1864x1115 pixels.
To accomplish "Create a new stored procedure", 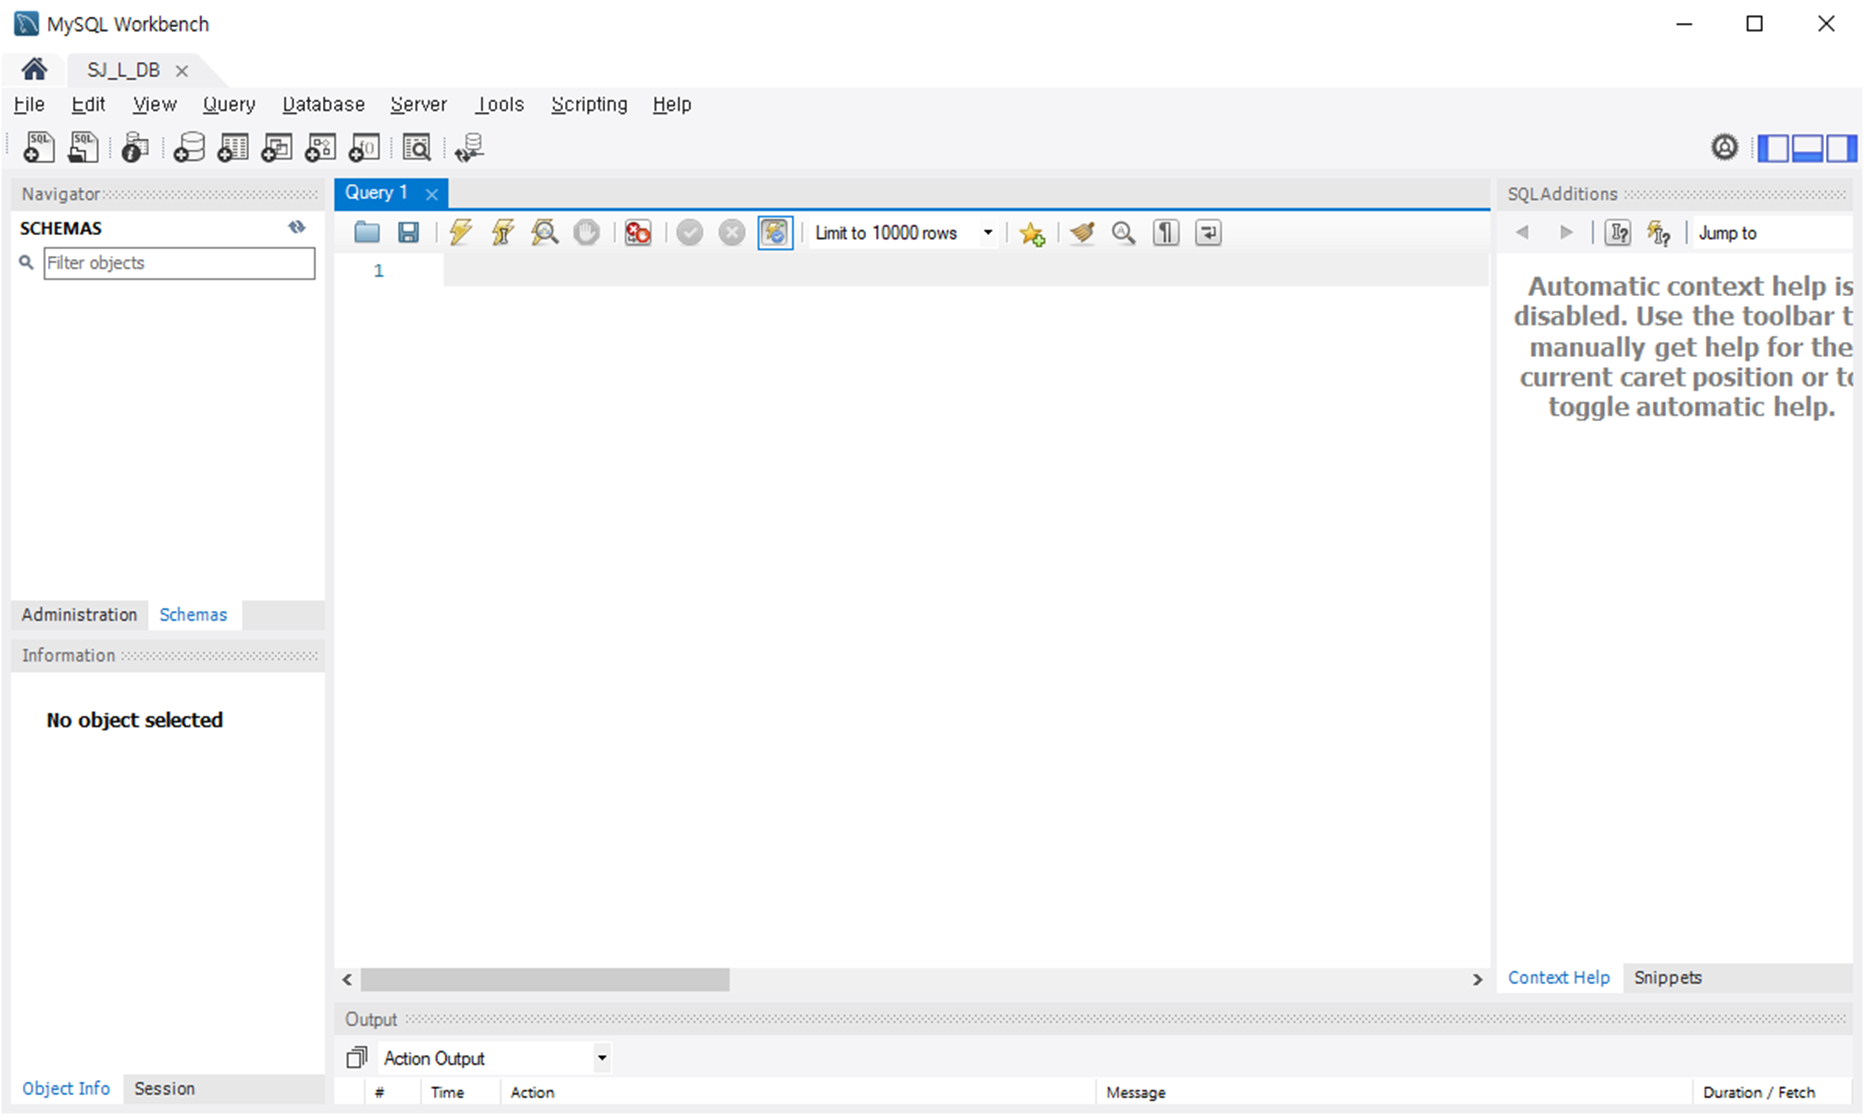I will (320, 148).
